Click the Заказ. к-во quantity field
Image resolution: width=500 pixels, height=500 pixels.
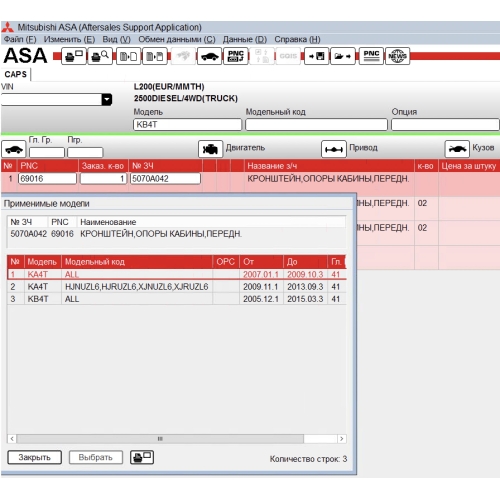[103, 178]
